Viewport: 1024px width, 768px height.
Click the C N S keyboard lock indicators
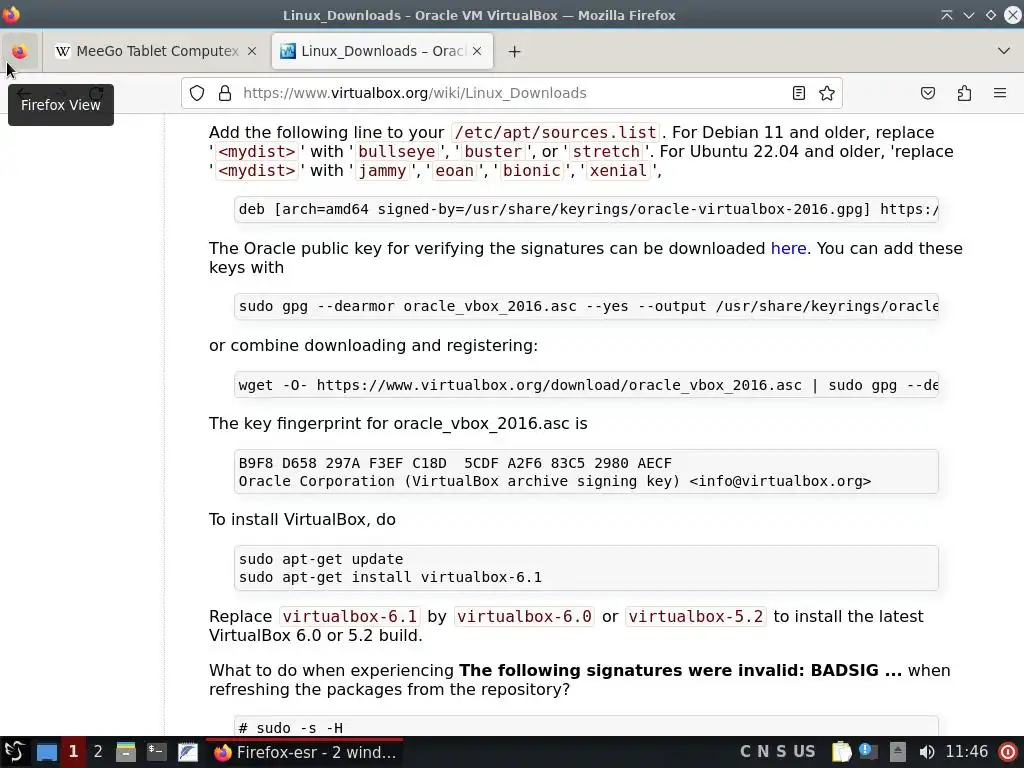pos(763,752)
